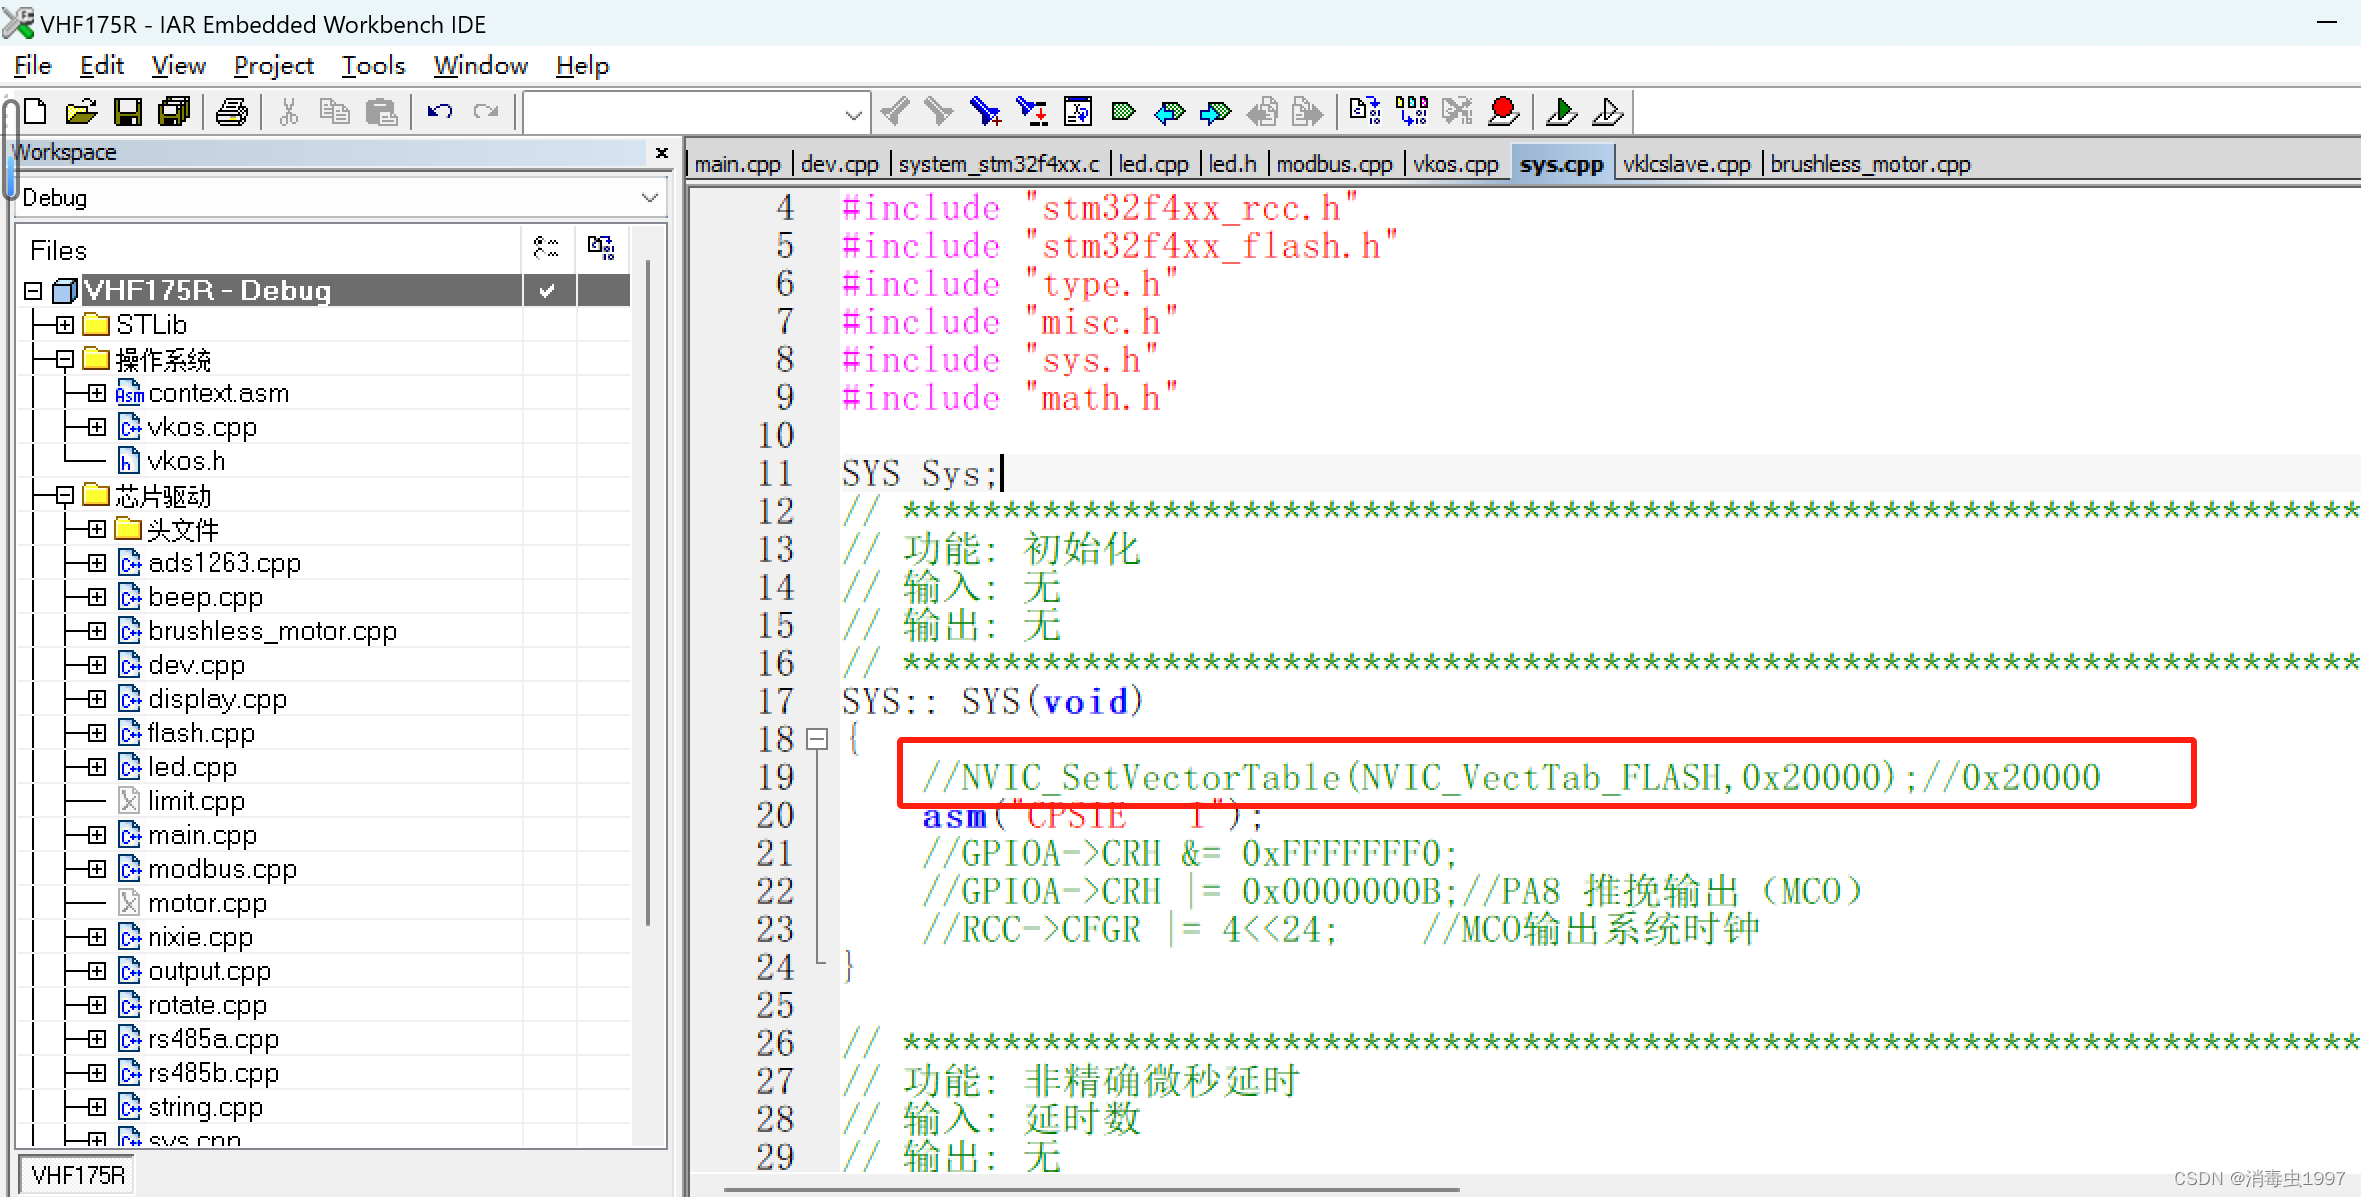This screenshot has height=1197, width=2361.
Task: Open the Project menu
Action: pyautogui.click(x=273, y=66)
